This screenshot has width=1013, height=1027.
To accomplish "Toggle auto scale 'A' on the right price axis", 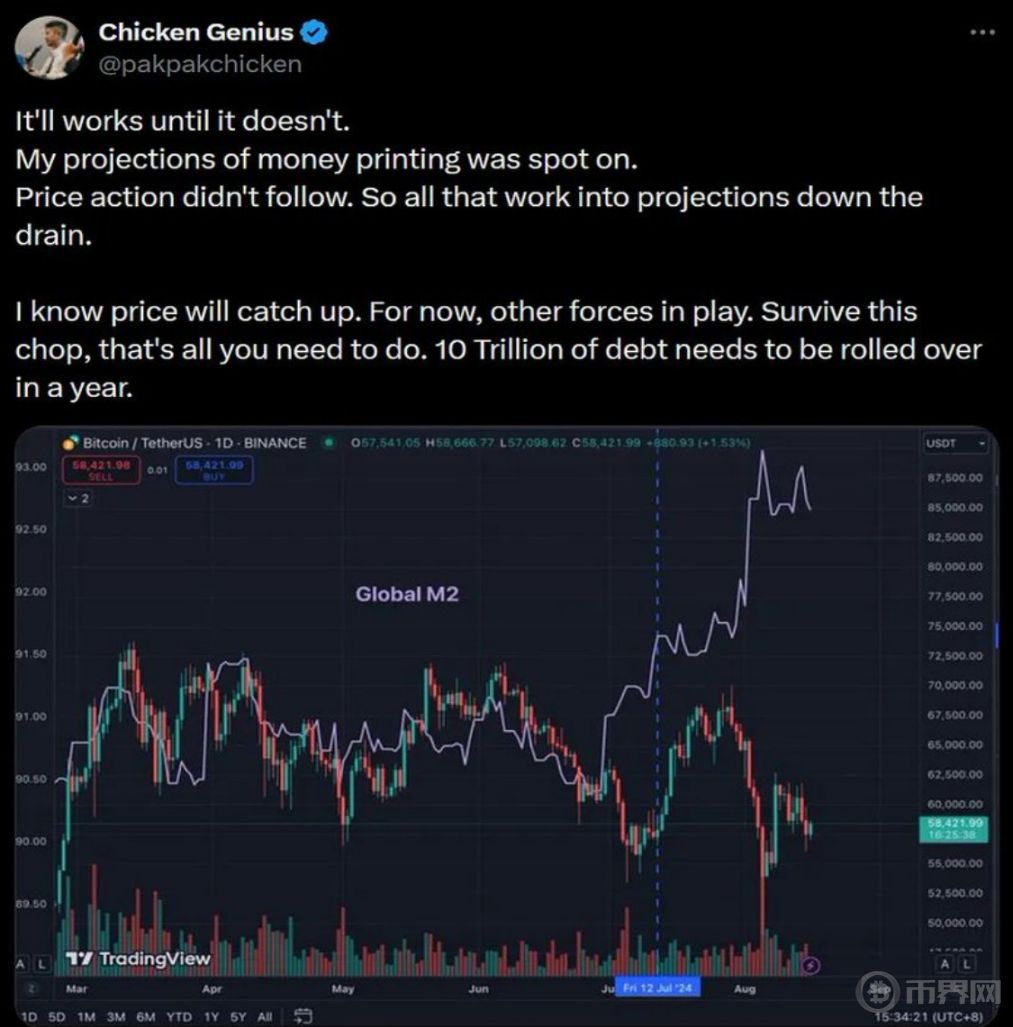I will point(946,964).
